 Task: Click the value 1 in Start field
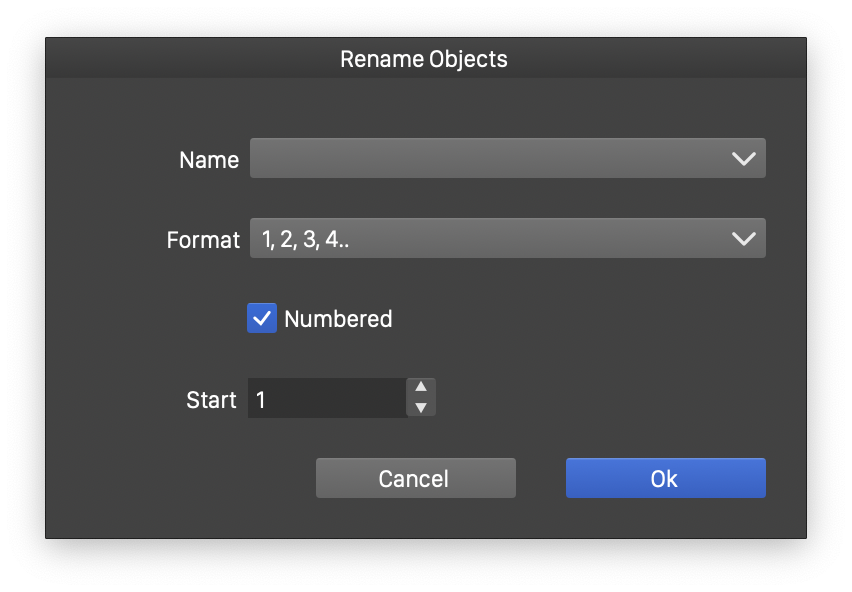pos(261,400)
